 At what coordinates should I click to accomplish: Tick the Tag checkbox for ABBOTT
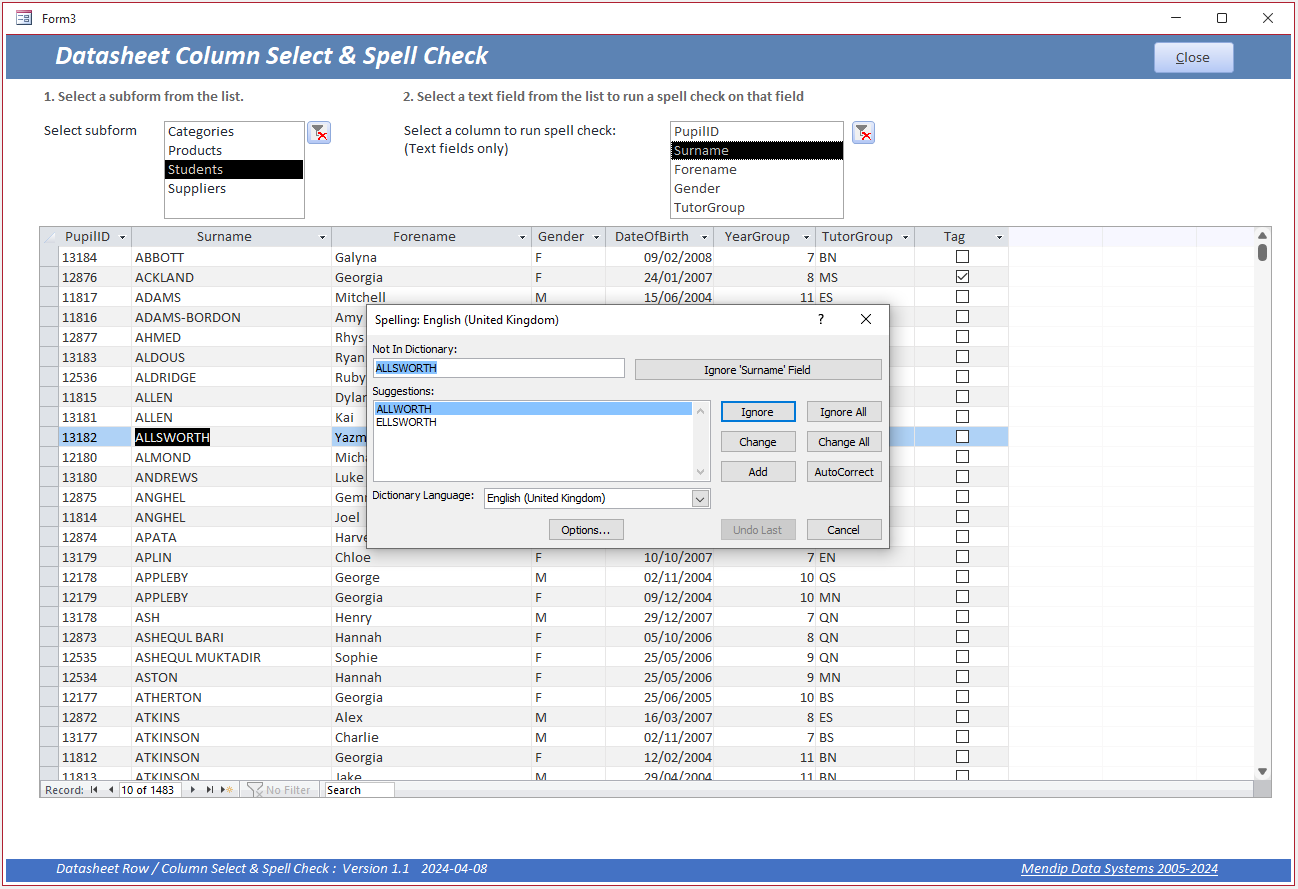pos(962,257)
